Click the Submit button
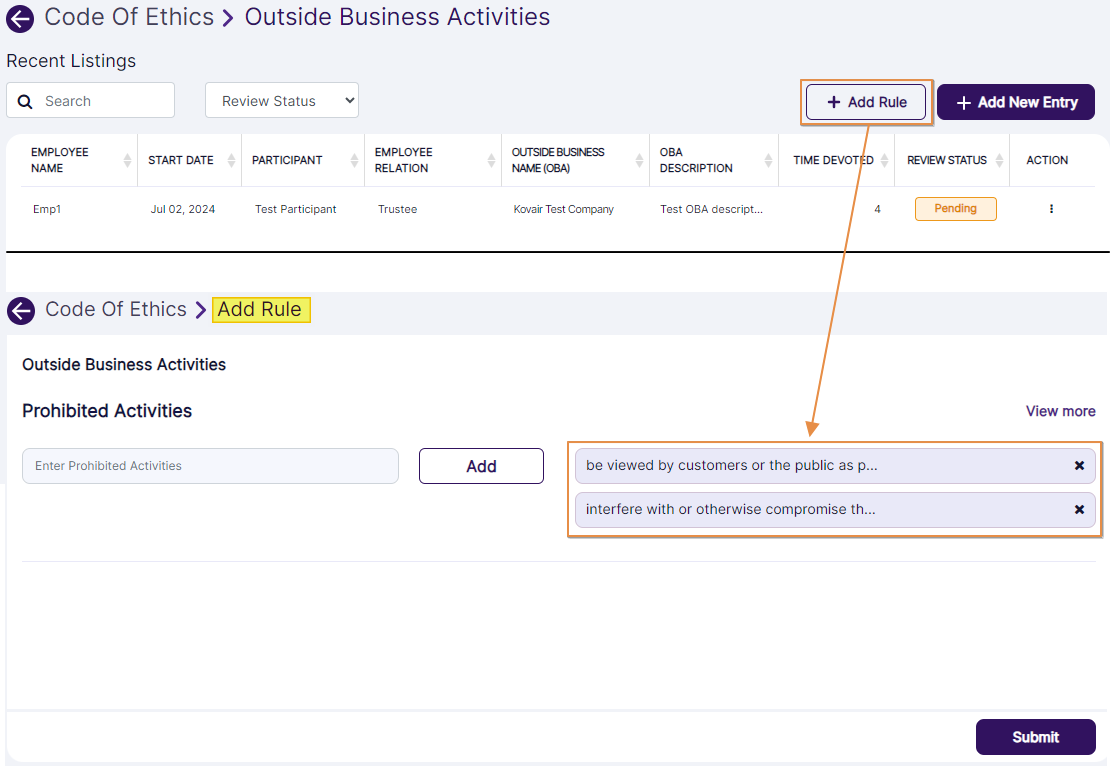Viewport: 1110px width, 774px height. (x=1036, y=737)
